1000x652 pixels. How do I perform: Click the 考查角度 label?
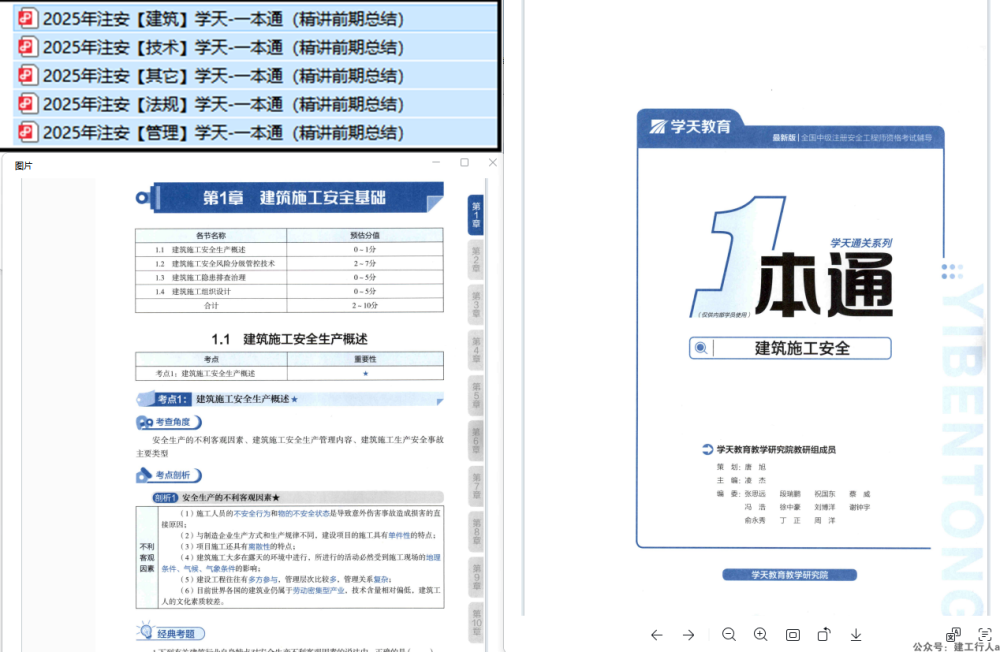tap(169, 422)
